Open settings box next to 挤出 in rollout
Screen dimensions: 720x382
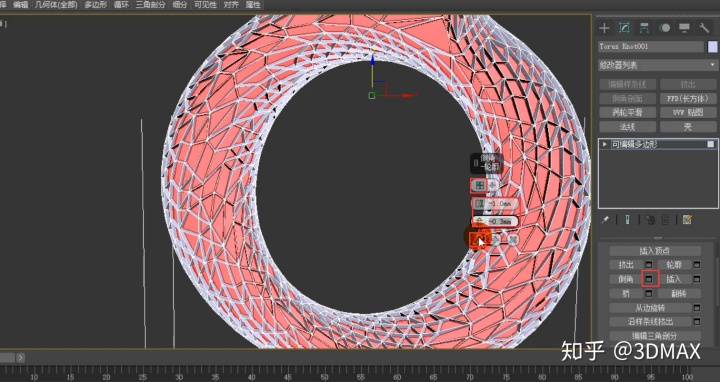648,265
